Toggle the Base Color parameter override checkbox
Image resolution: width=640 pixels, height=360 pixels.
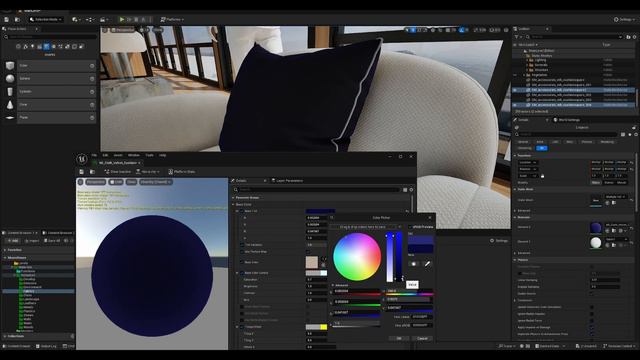click(241, 211)
